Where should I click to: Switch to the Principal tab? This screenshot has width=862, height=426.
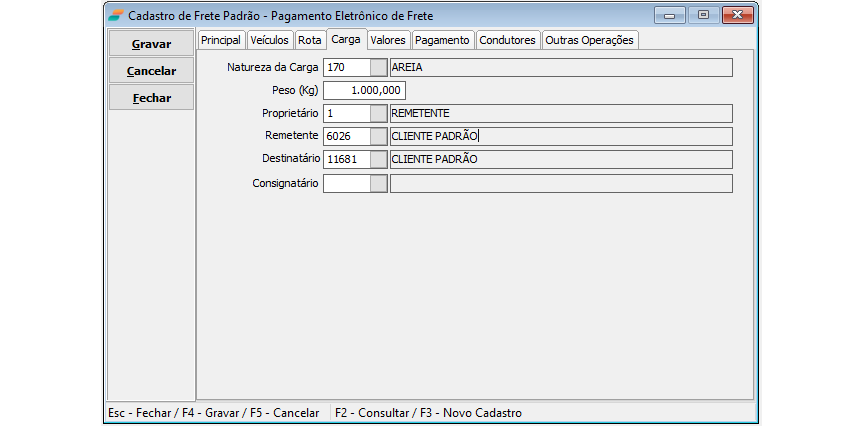click(221, 40)
